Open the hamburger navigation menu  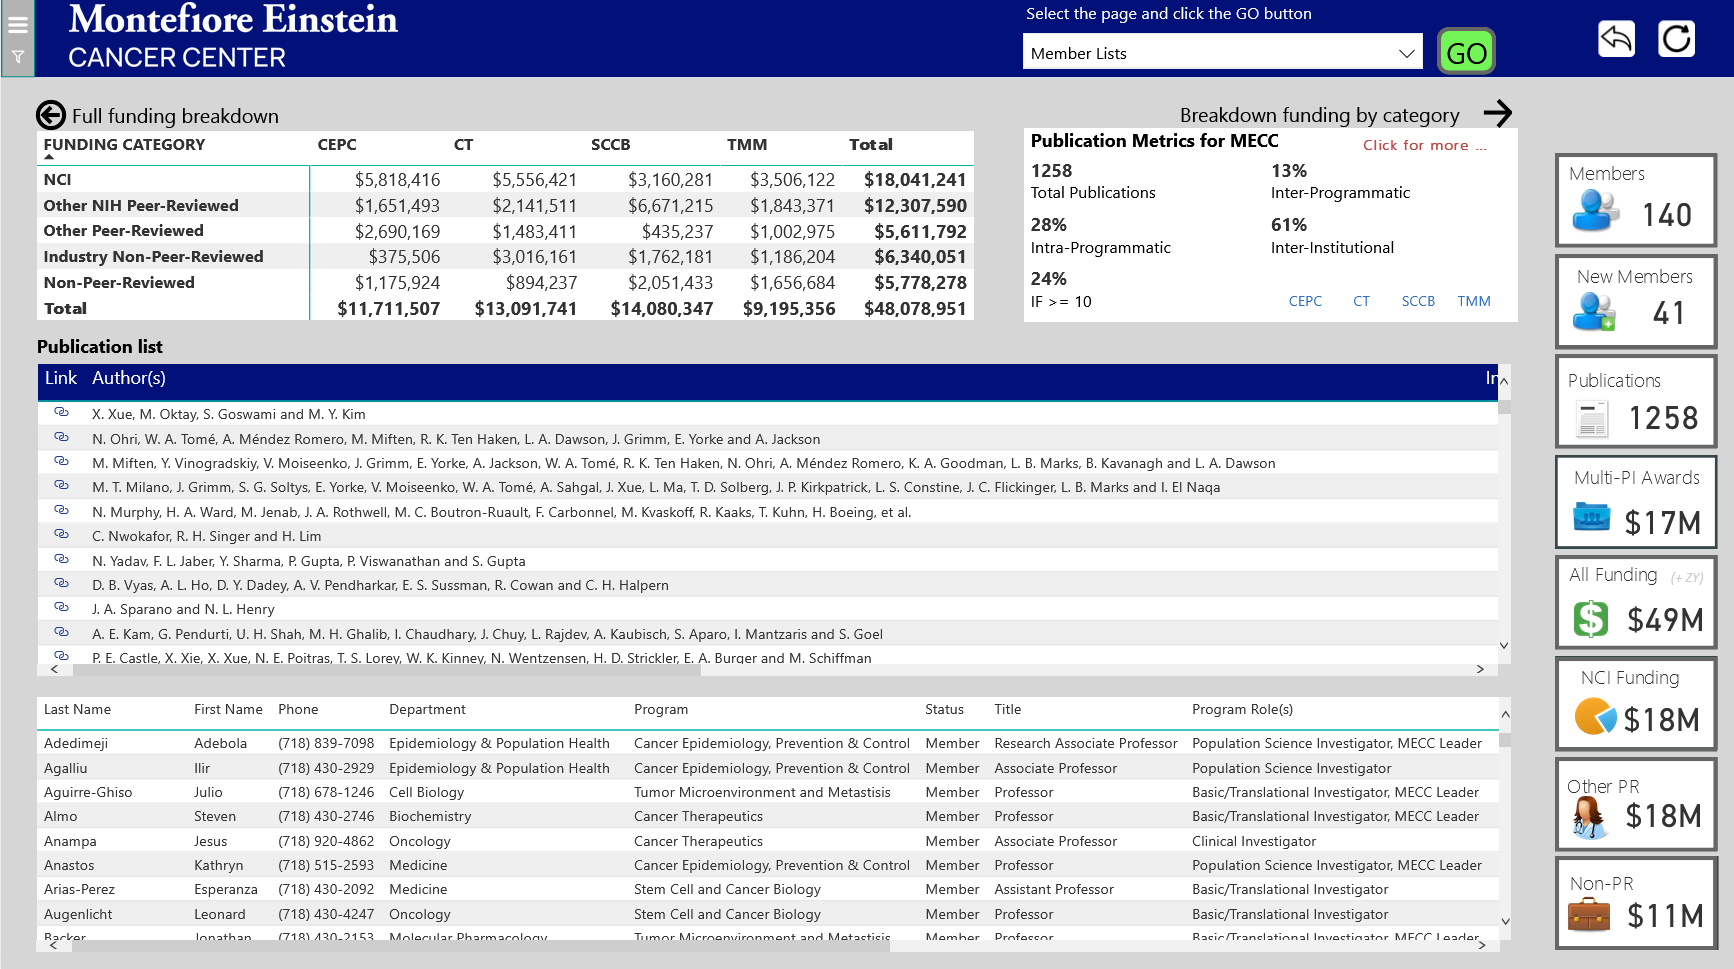pos(17,27)
